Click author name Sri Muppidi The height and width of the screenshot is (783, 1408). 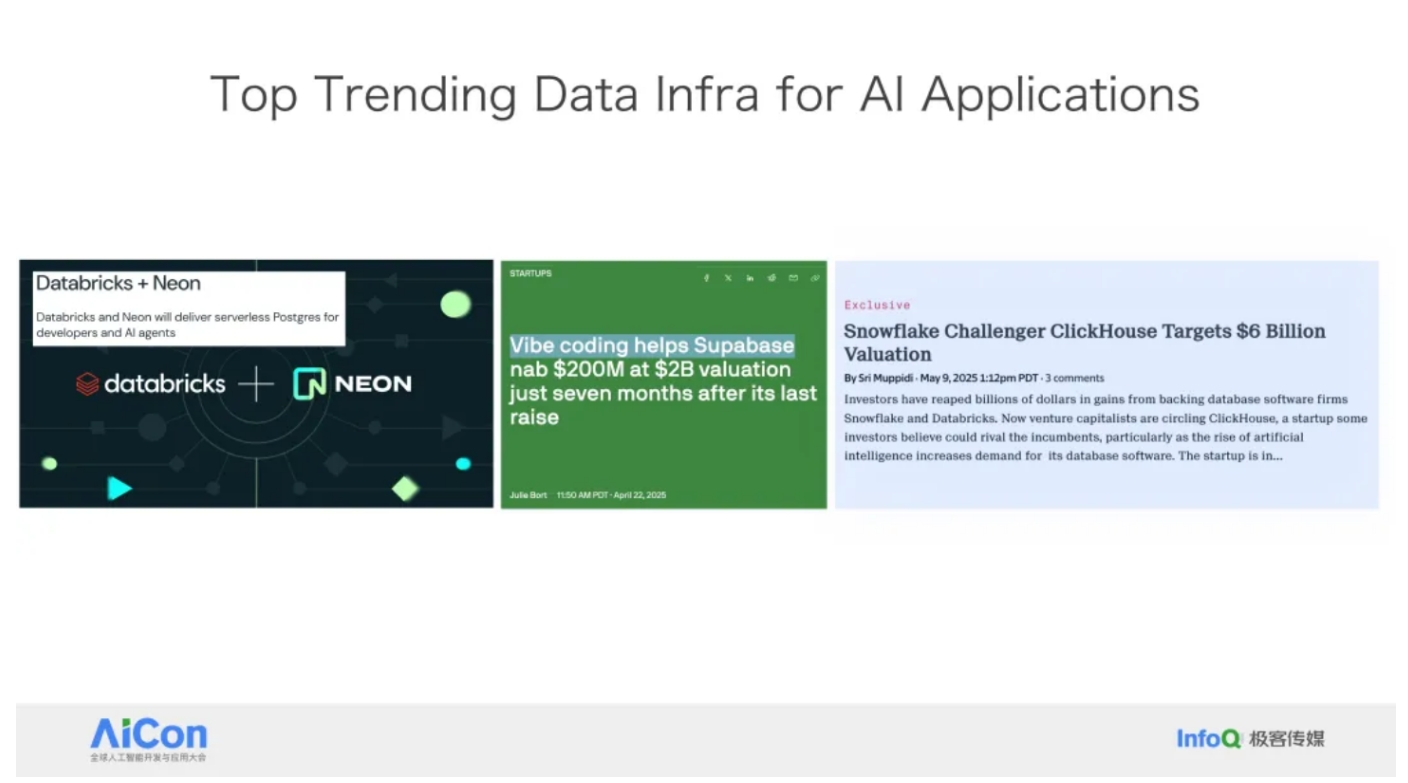pyautogui.click(x=885, y=378)
